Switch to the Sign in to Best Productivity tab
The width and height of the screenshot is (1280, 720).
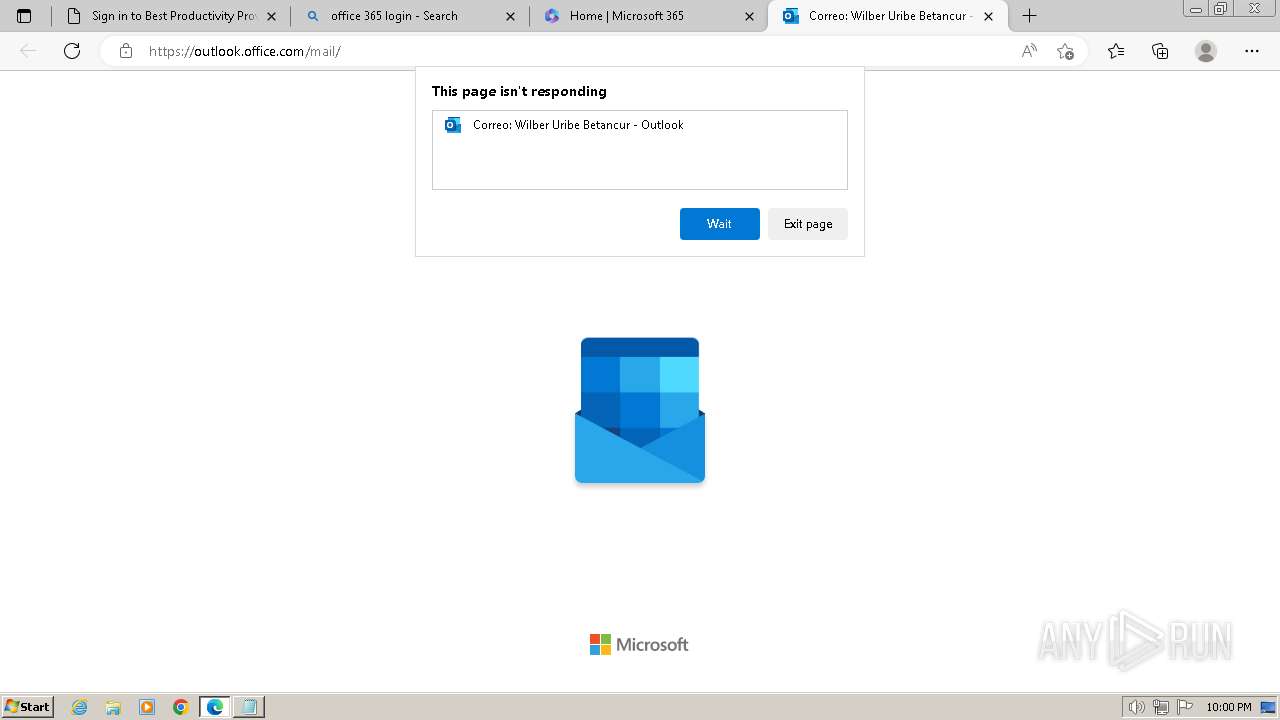tap(174, 16)
